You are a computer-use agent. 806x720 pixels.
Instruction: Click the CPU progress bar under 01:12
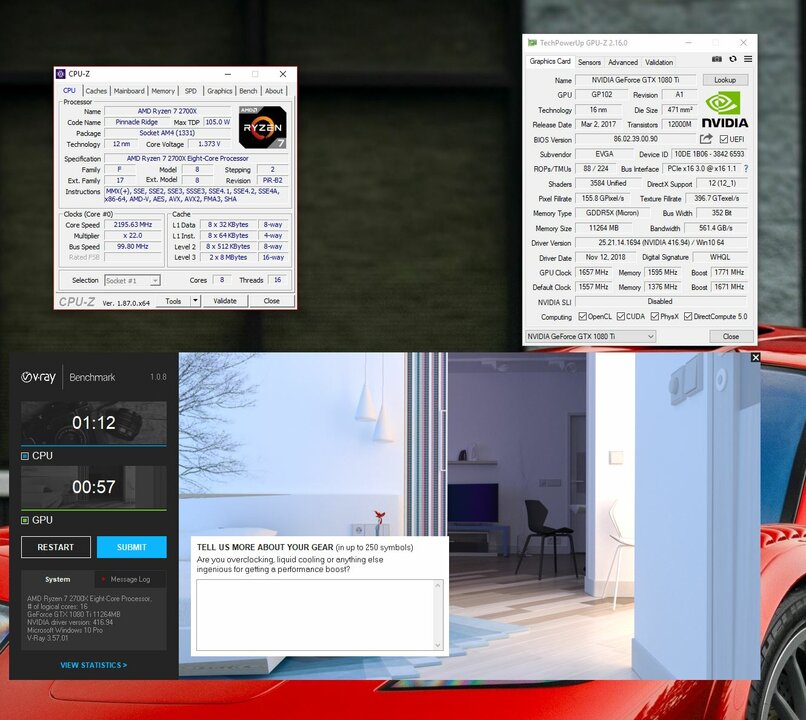coord(94,446)
